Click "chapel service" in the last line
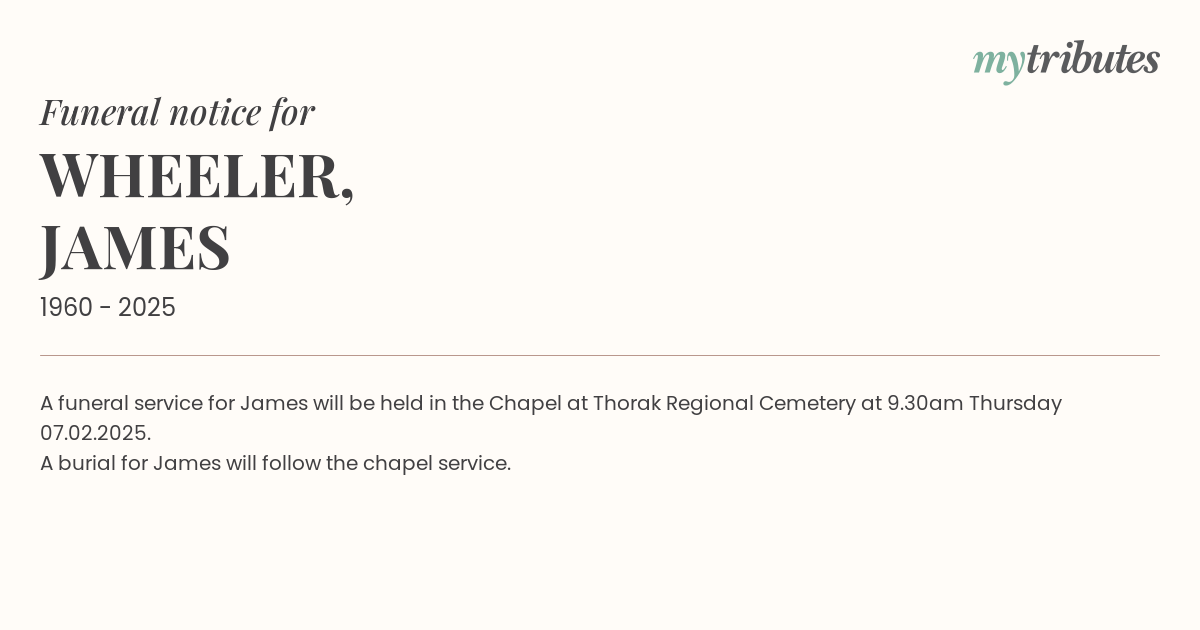 (436, 463)
